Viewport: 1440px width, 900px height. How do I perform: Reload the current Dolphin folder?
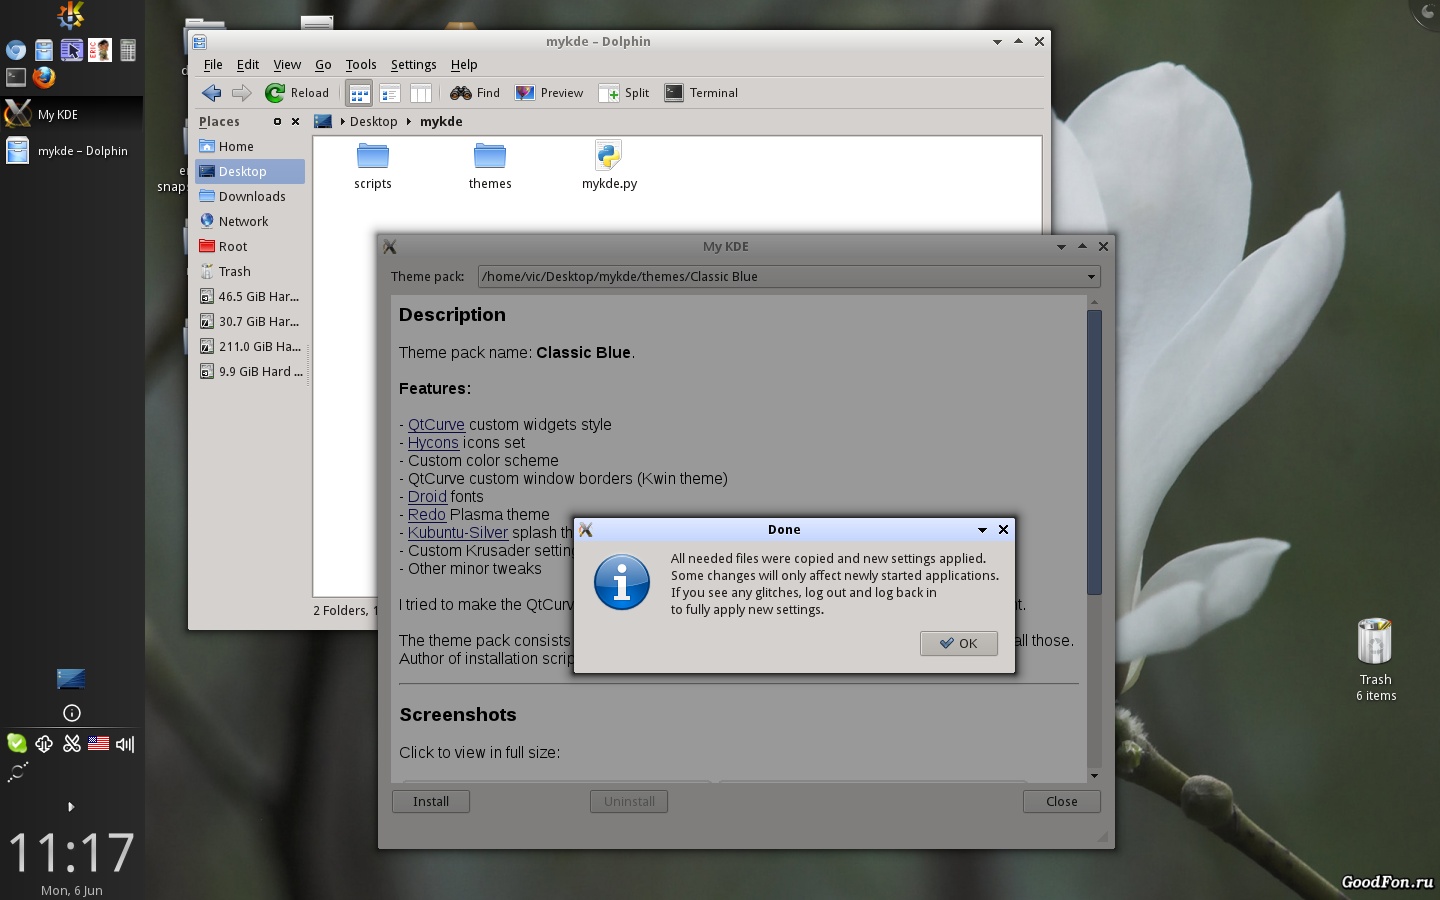[296, 93]
